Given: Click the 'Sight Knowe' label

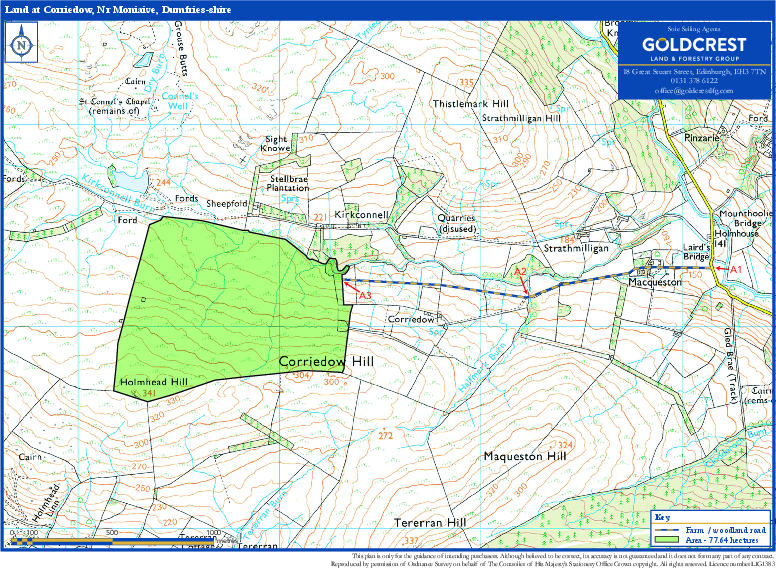Looking at the screenshot, I should pos(276,143).
